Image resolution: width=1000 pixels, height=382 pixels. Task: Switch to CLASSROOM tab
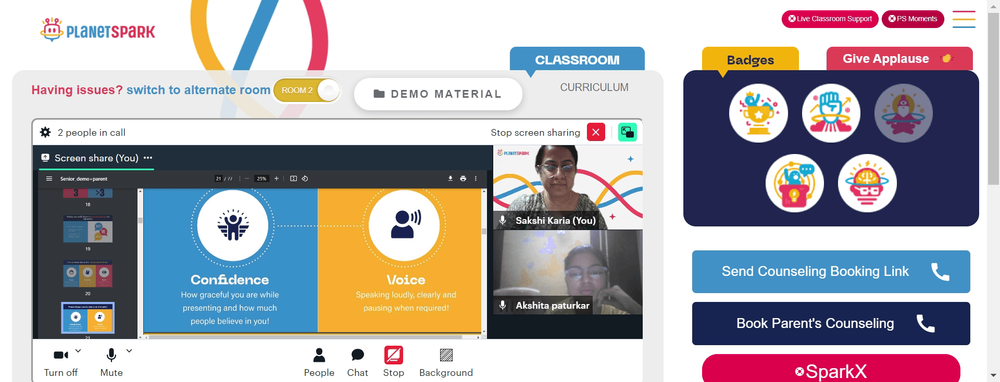click(x=577, y=59)
